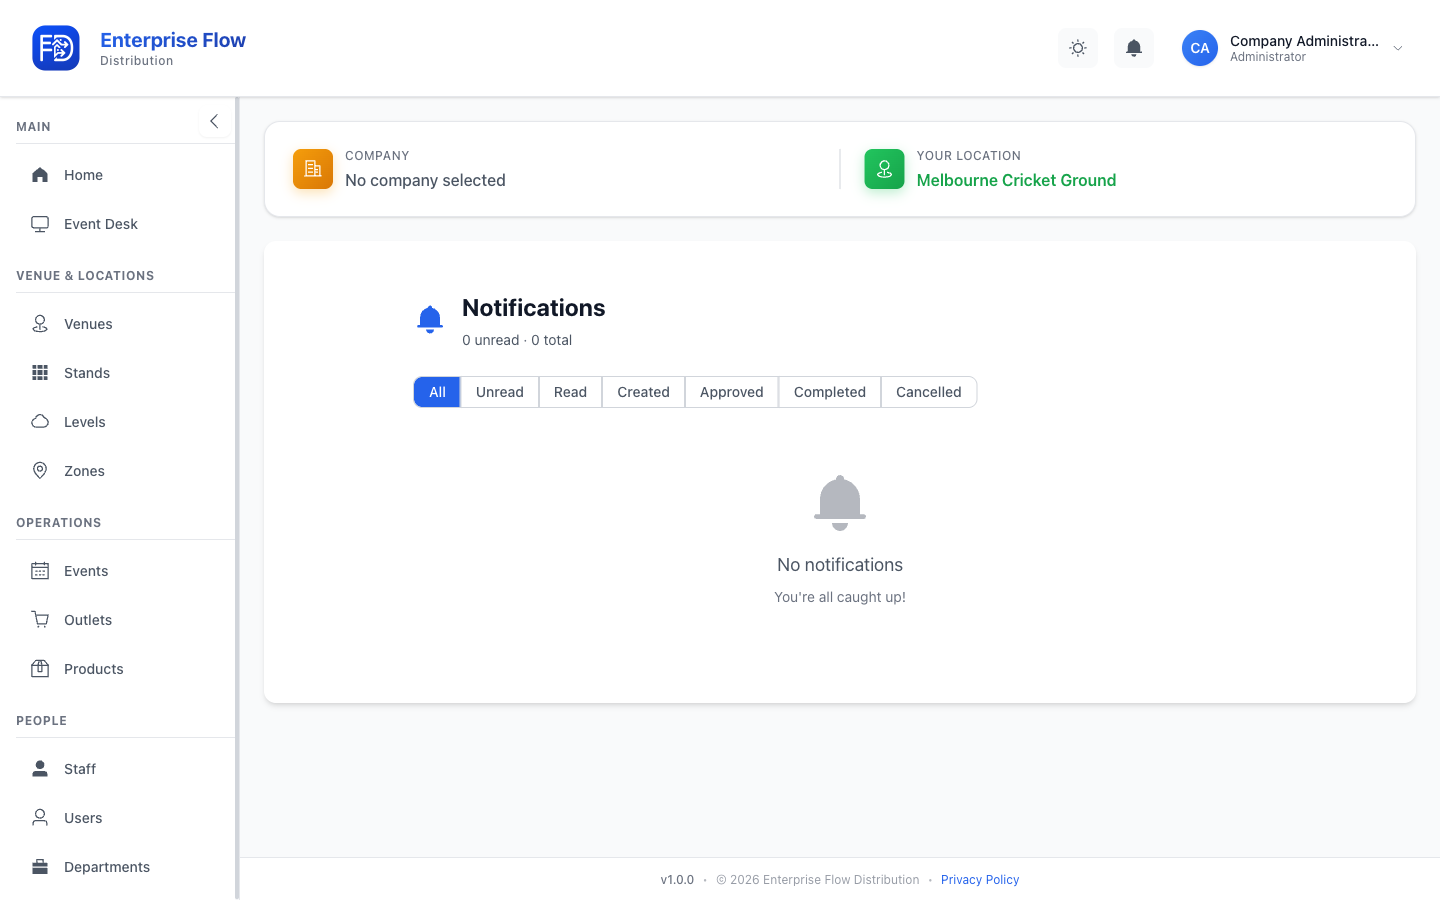Show Completed notifications
The height and width of the screenshot is (900, 1440).
830,392
